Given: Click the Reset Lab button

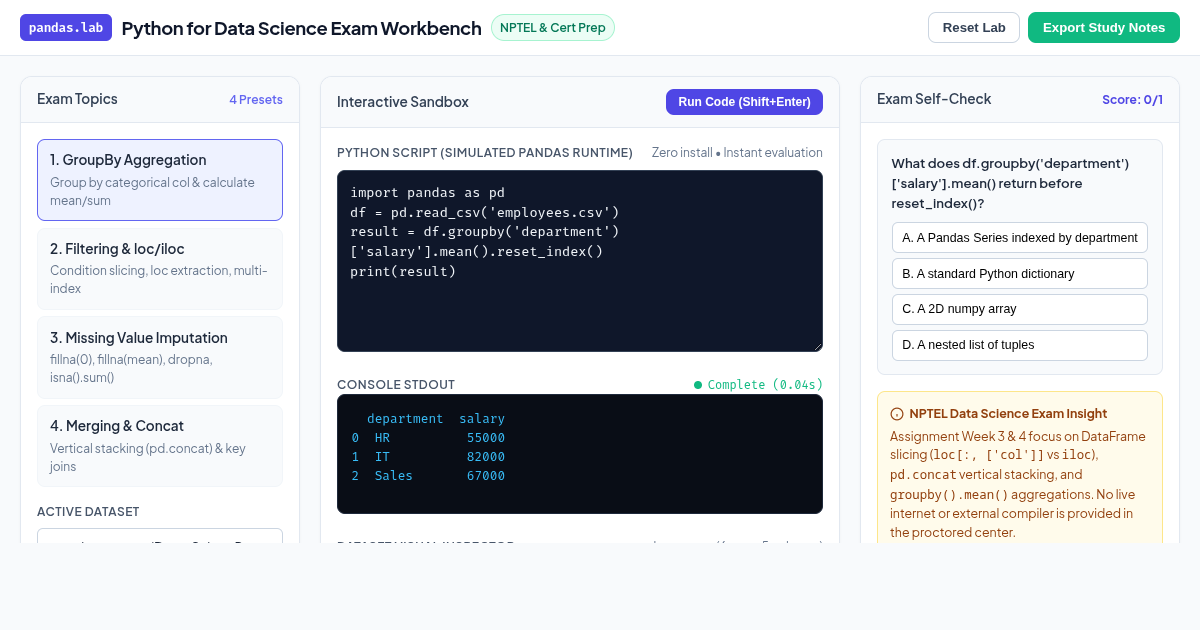Looking at the screenshot, I should (974, 28).
